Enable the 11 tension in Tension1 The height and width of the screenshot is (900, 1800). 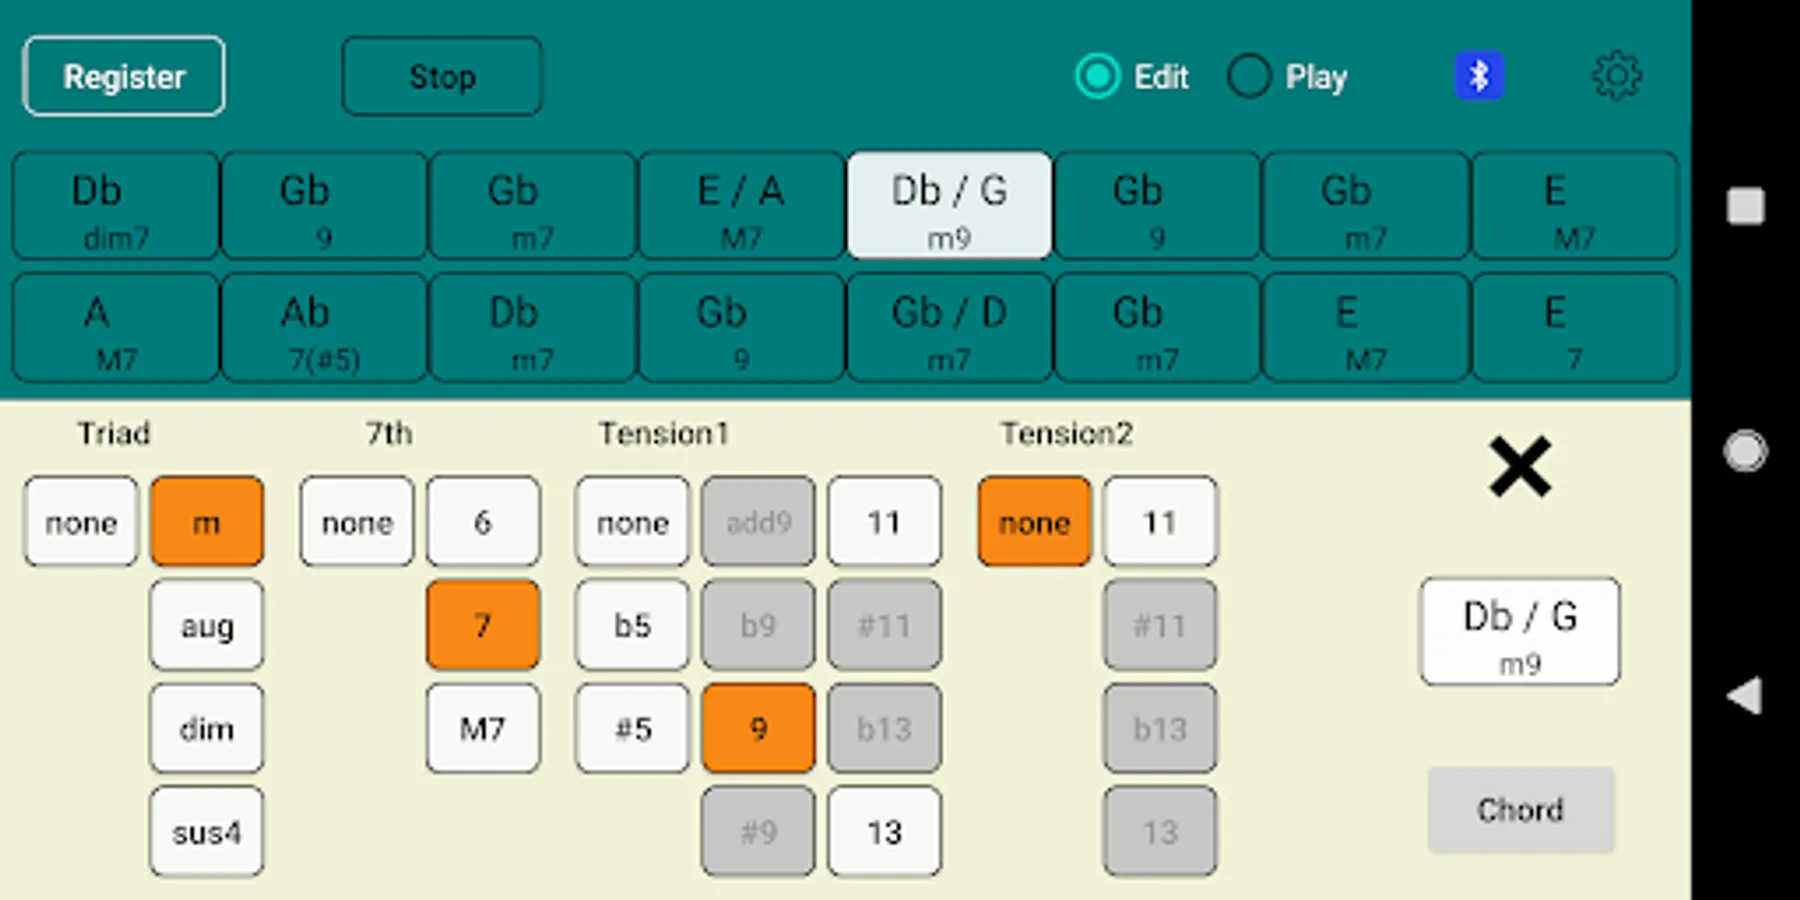[x=884, y=521]
